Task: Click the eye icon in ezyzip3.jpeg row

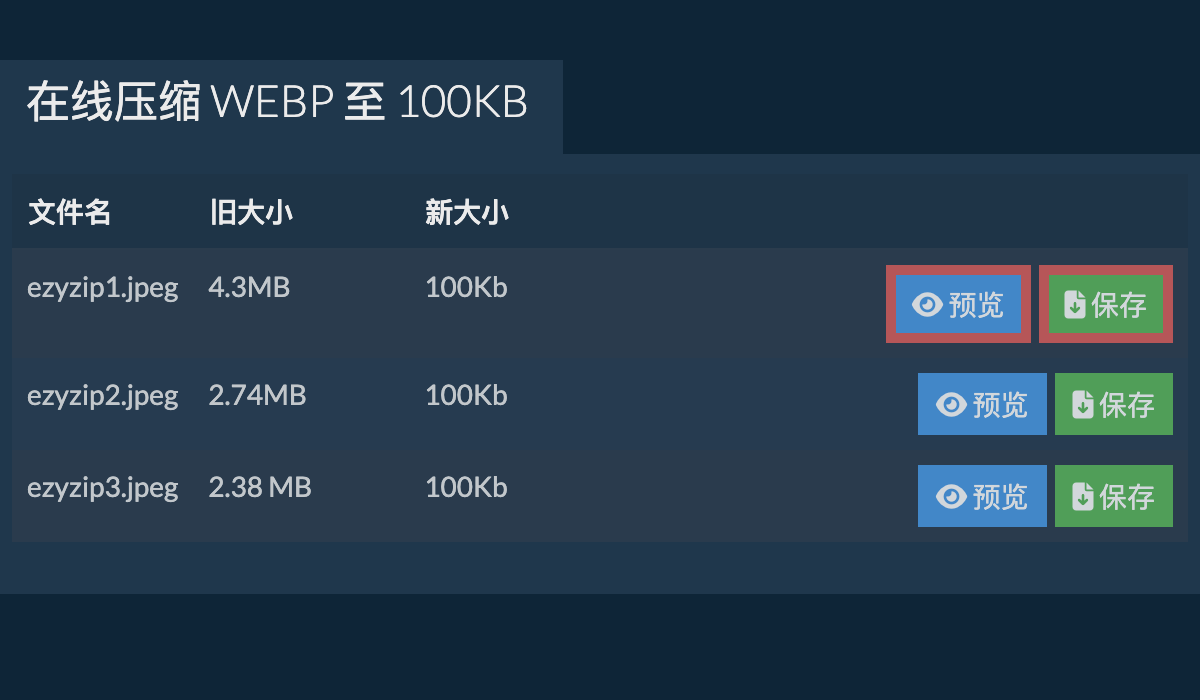Action: pyautogui.click(x=951, y=496)
